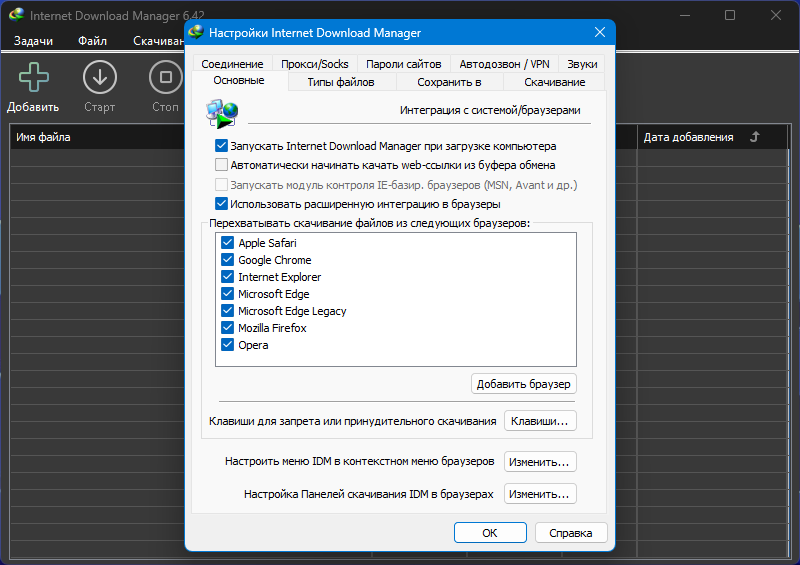800x565 pixels.
Task: Uncheck Google Chrome in browser list
Action: pos(228,260)
